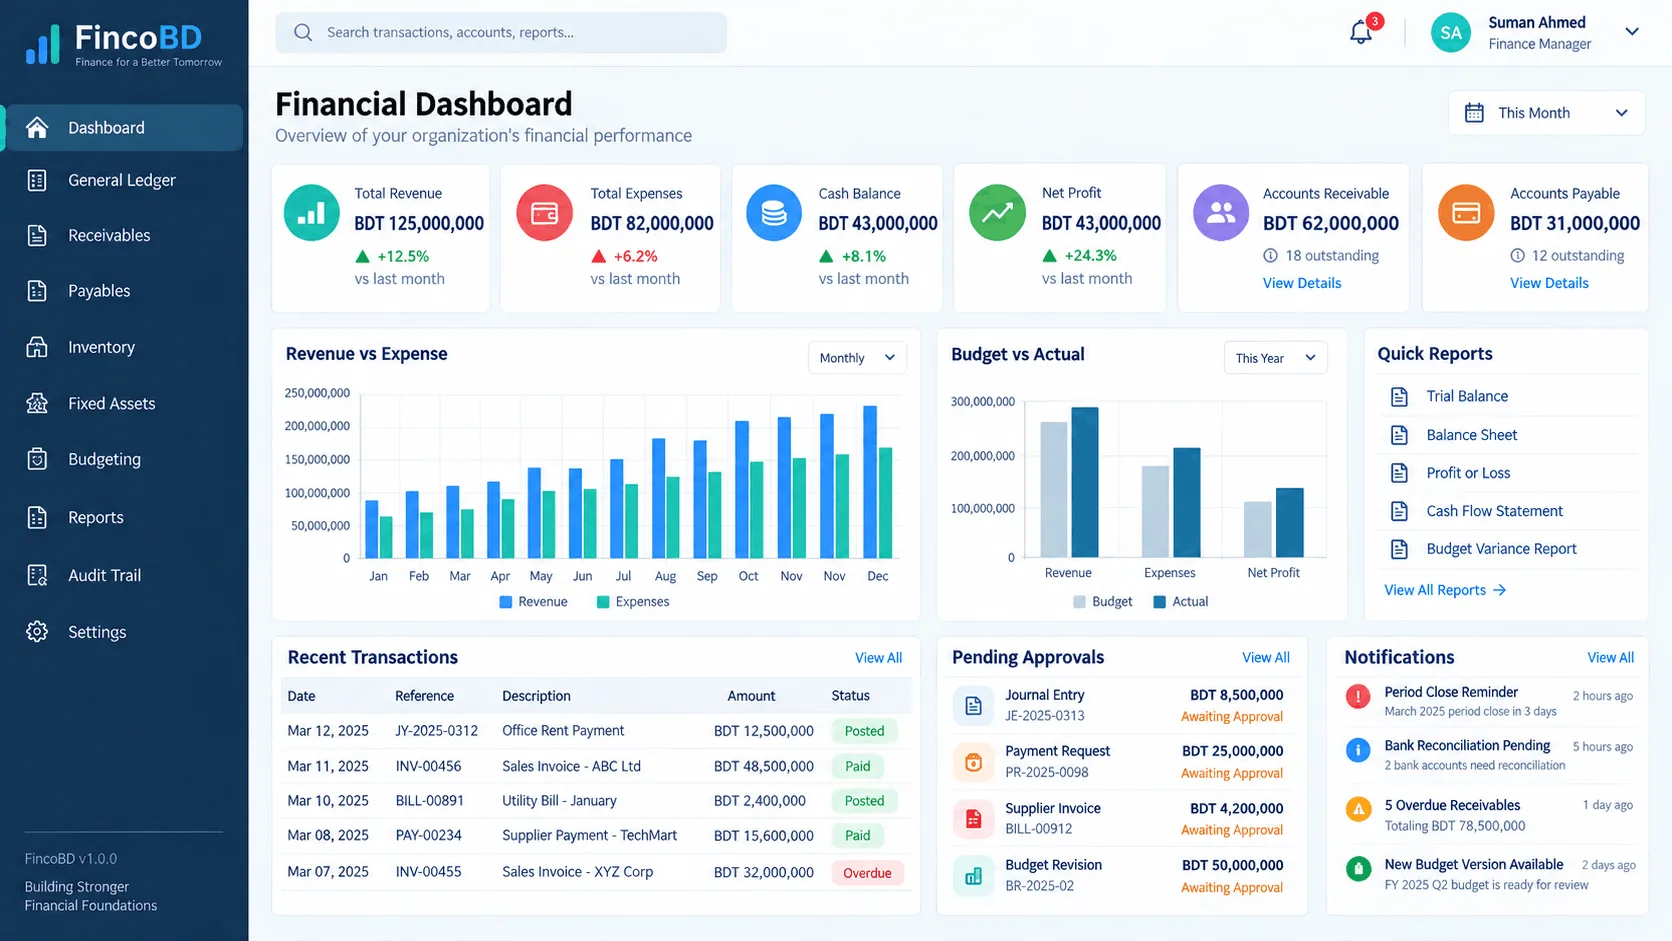Click the notification bell icon
Viewport: 1672px width, 941px height.
pyautogui.click(x=1361, y=32)
